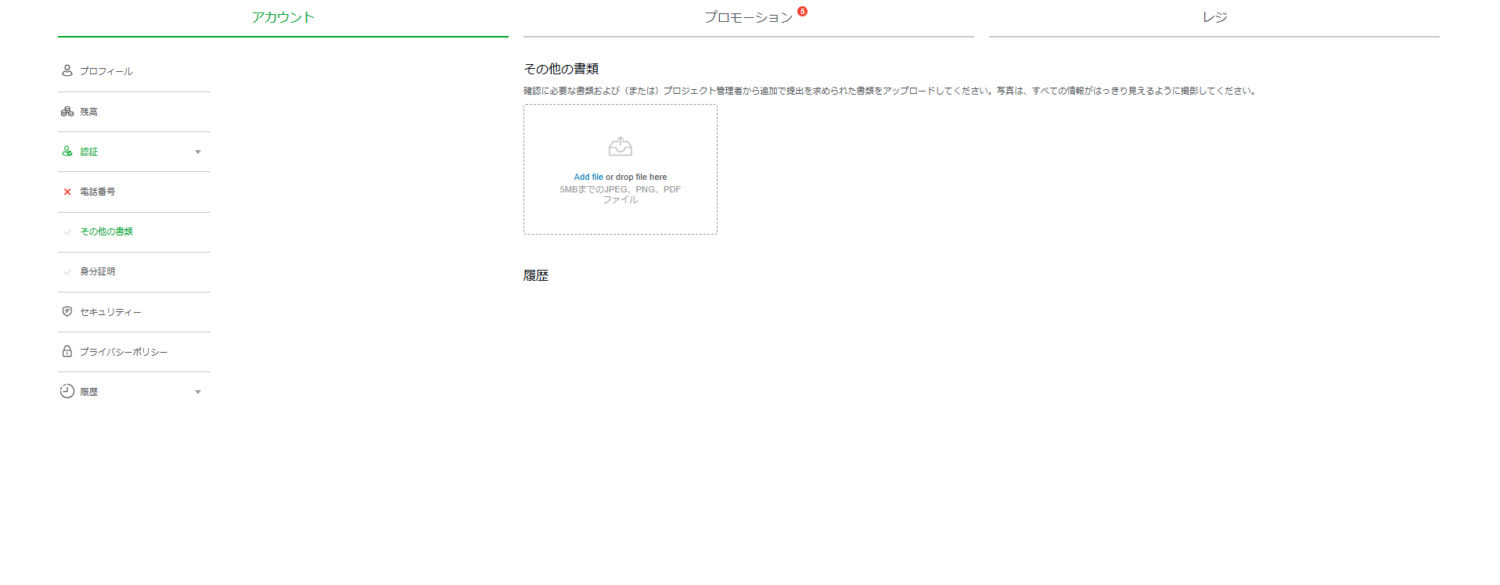Open セキュリティー settings
1500x585 pixels.
pyautogui.click(x=110, y=311)
